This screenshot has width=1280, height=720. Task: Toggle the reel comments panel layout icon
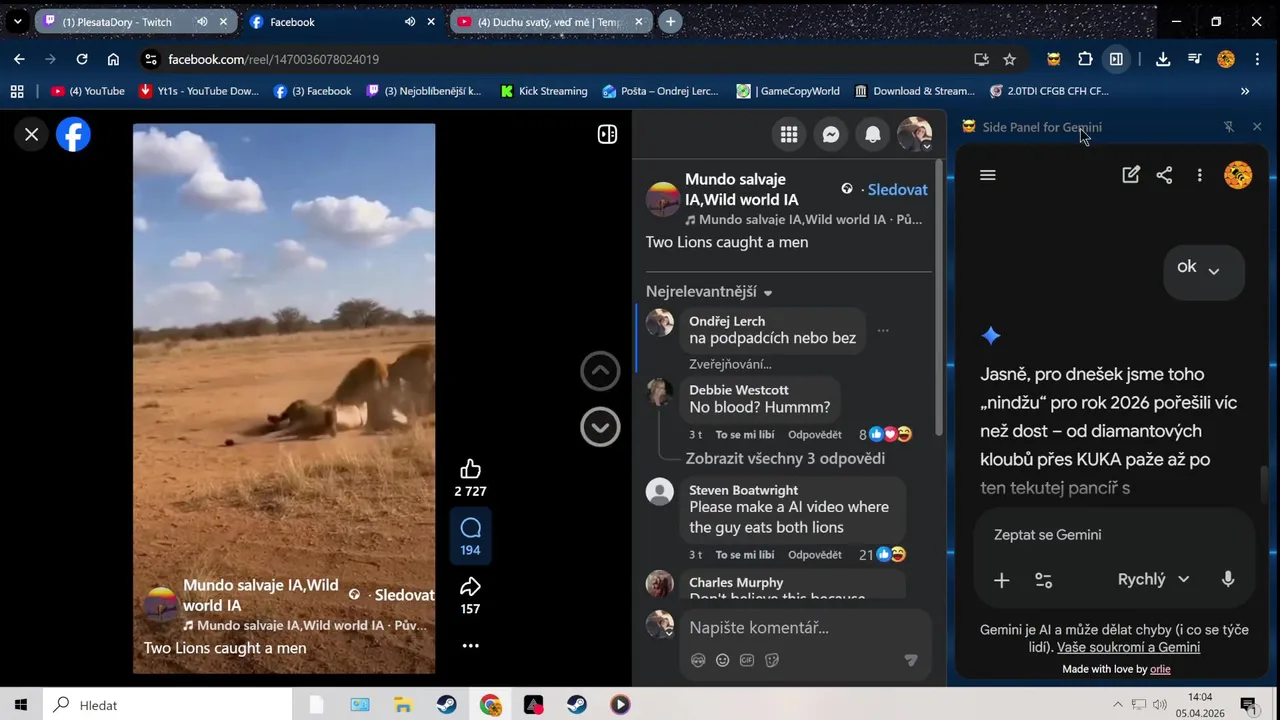click(x=607, y=135)
